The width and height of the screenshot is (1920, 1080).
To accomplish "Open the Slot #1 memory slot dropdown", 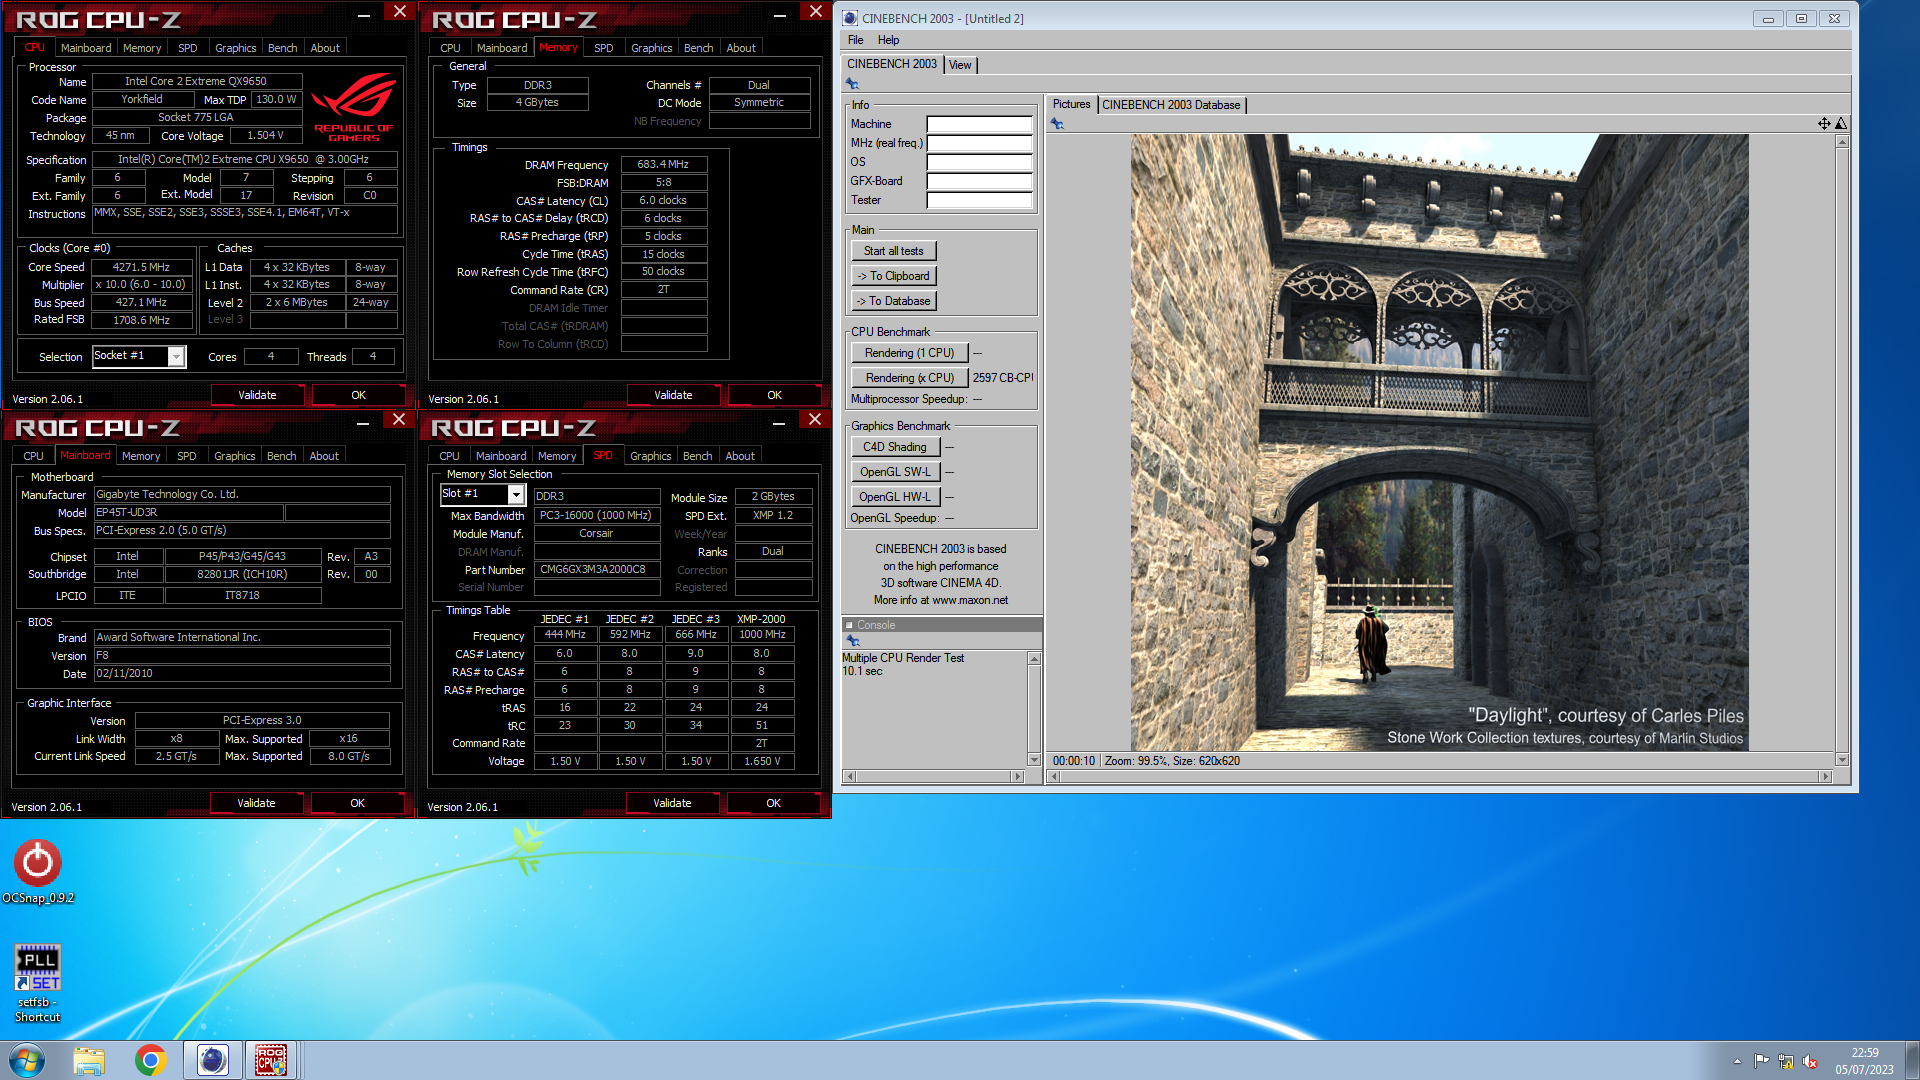I will [516, 494].
